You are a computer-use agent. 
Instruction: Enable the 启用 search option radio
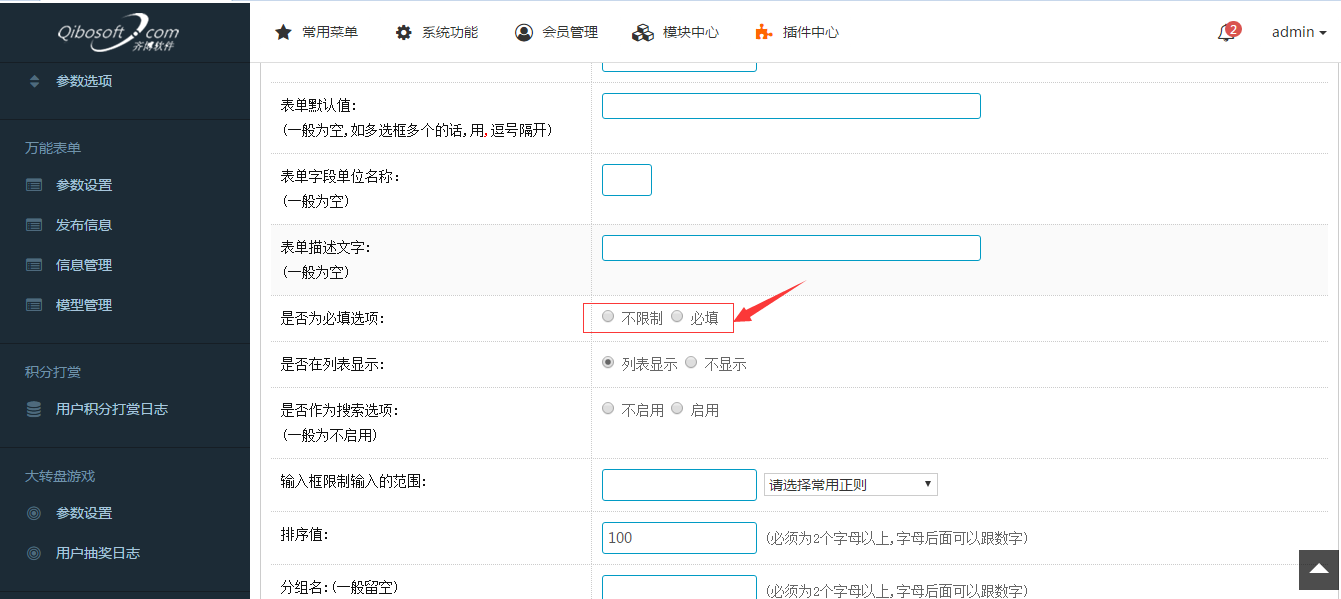point(677,409)
